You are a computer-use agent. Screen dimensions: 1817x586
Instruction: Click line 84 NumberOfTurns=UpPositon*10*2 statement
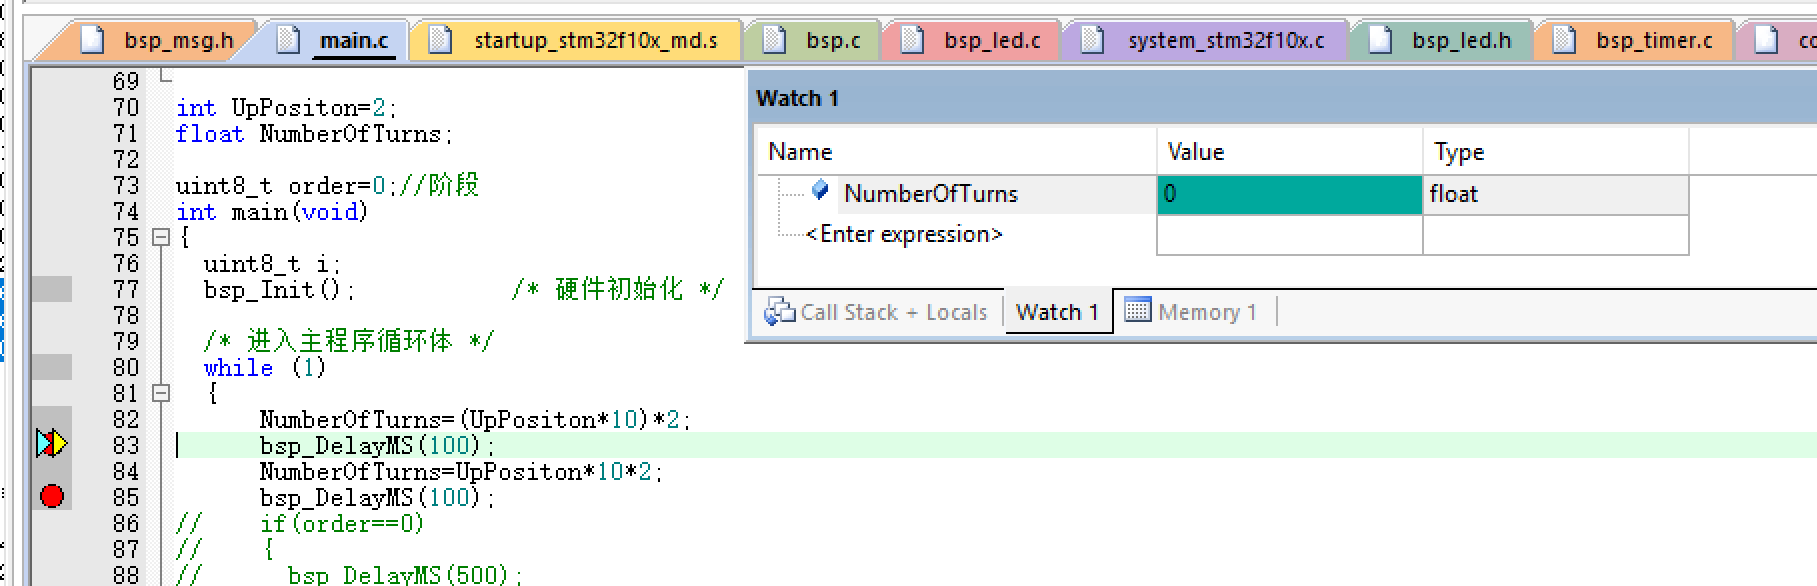pyautogui.click(x=461, y=472)
